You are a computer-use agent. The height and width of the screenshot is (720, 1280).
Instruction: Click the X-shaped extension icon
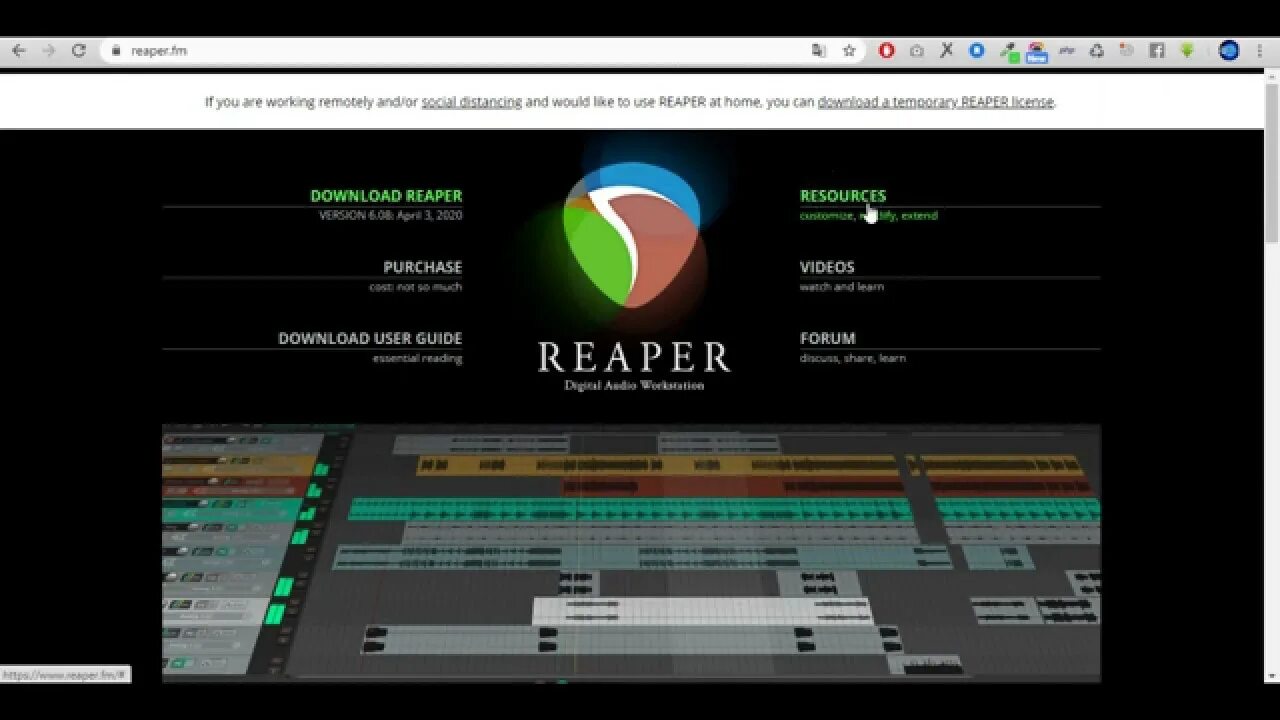946,51
